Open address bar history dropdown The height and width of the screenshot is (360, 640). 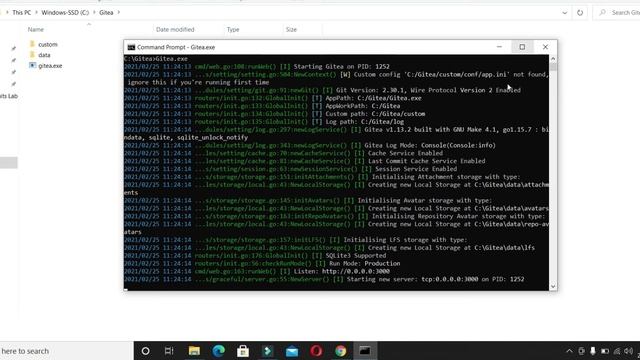point(564,13)
